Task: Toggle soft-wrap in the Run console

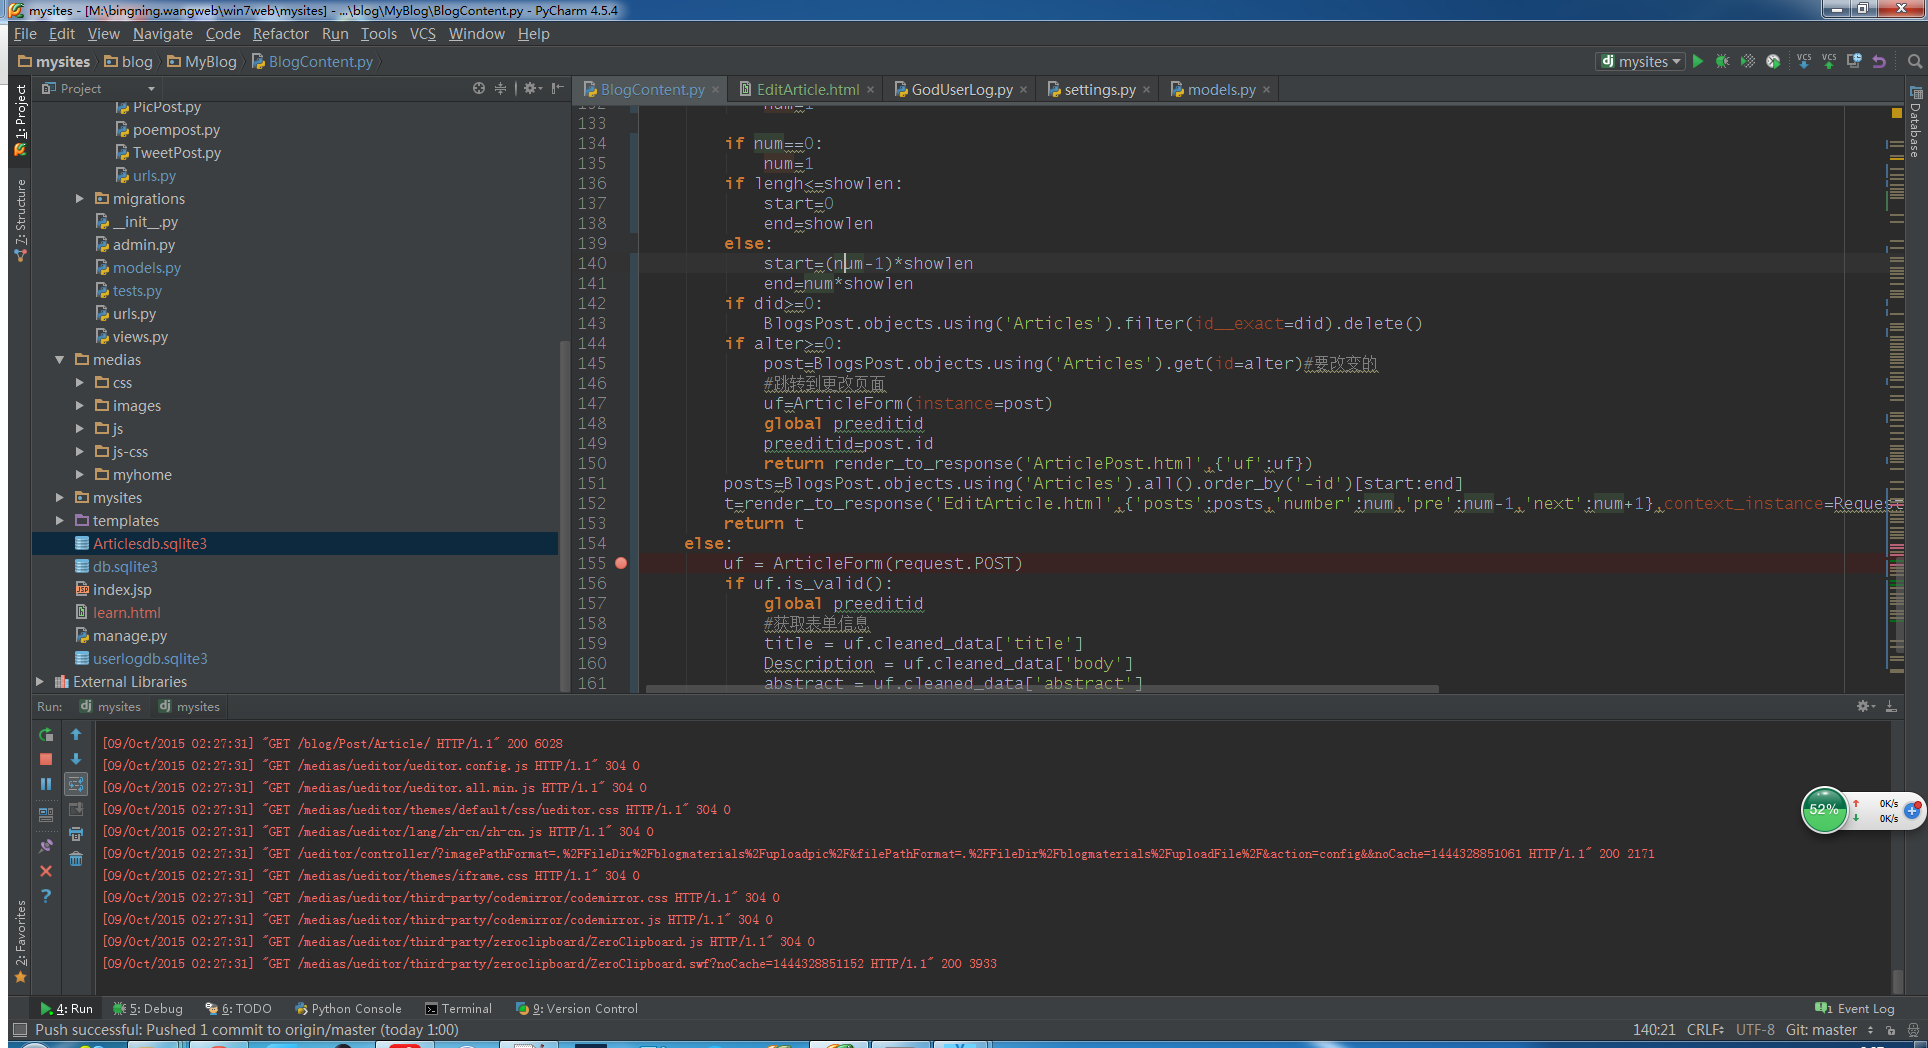Action: 76,784
